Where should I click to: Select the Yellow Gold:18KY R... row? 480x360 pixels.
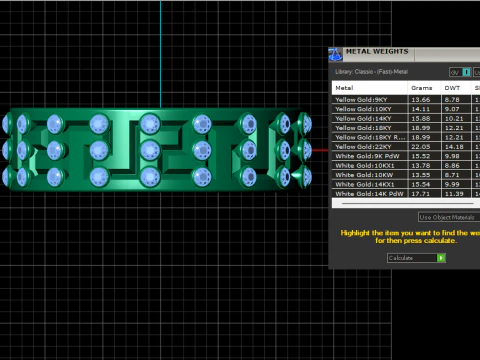(x=406, y=137)
